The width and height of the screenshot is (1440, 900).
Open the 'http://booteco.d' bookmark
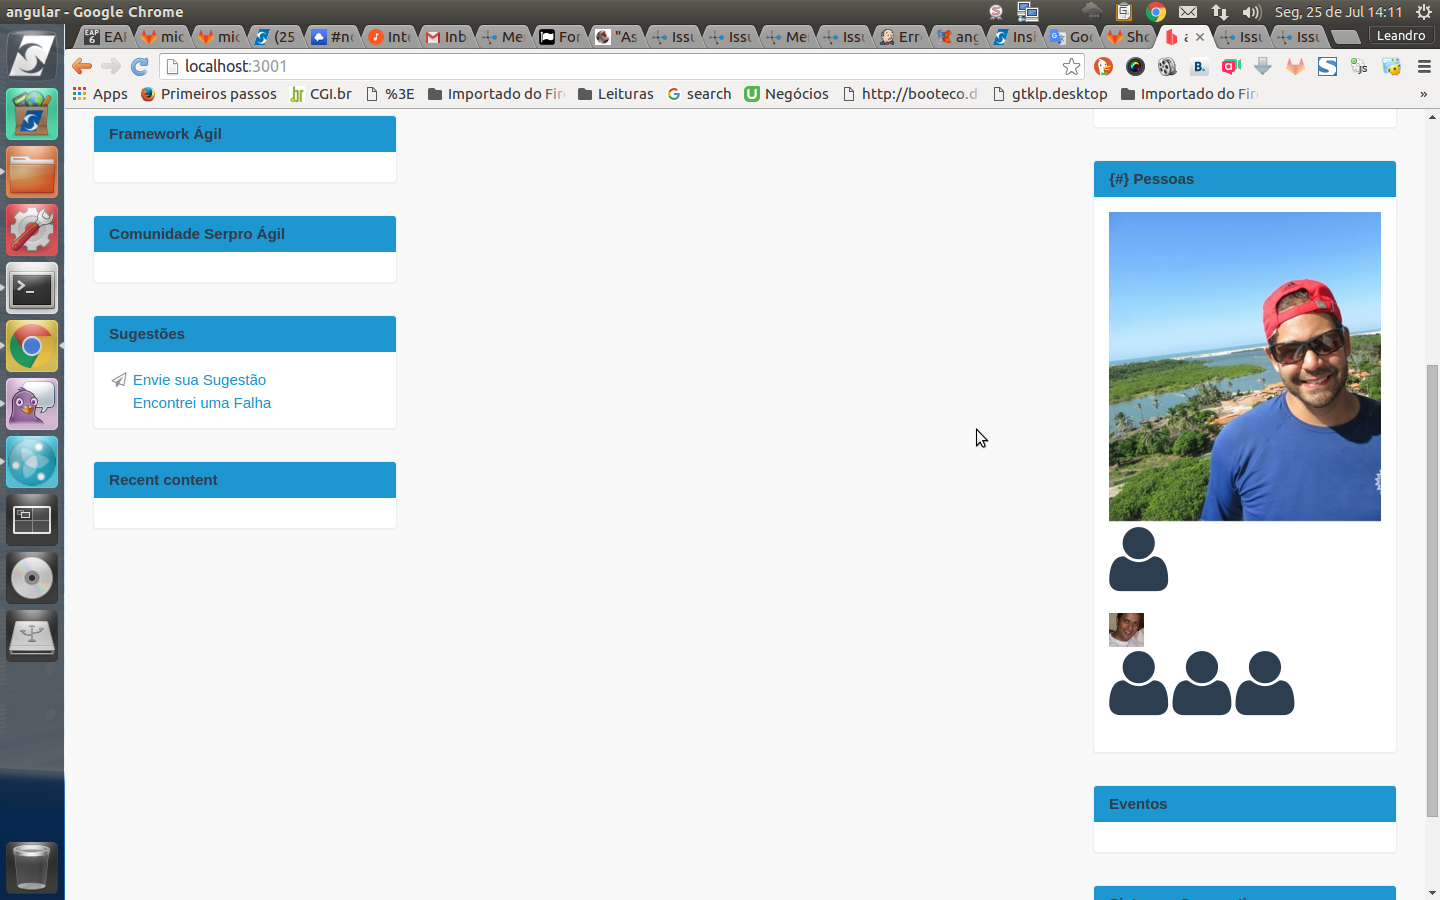click(910, 94)
